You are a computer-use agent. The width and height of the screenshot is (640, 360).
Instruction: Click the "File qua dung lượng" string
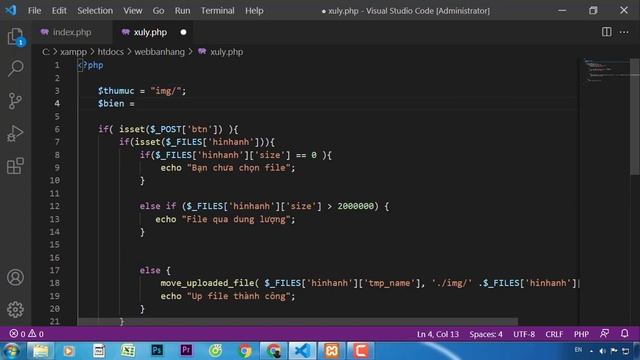coord(236,219)
